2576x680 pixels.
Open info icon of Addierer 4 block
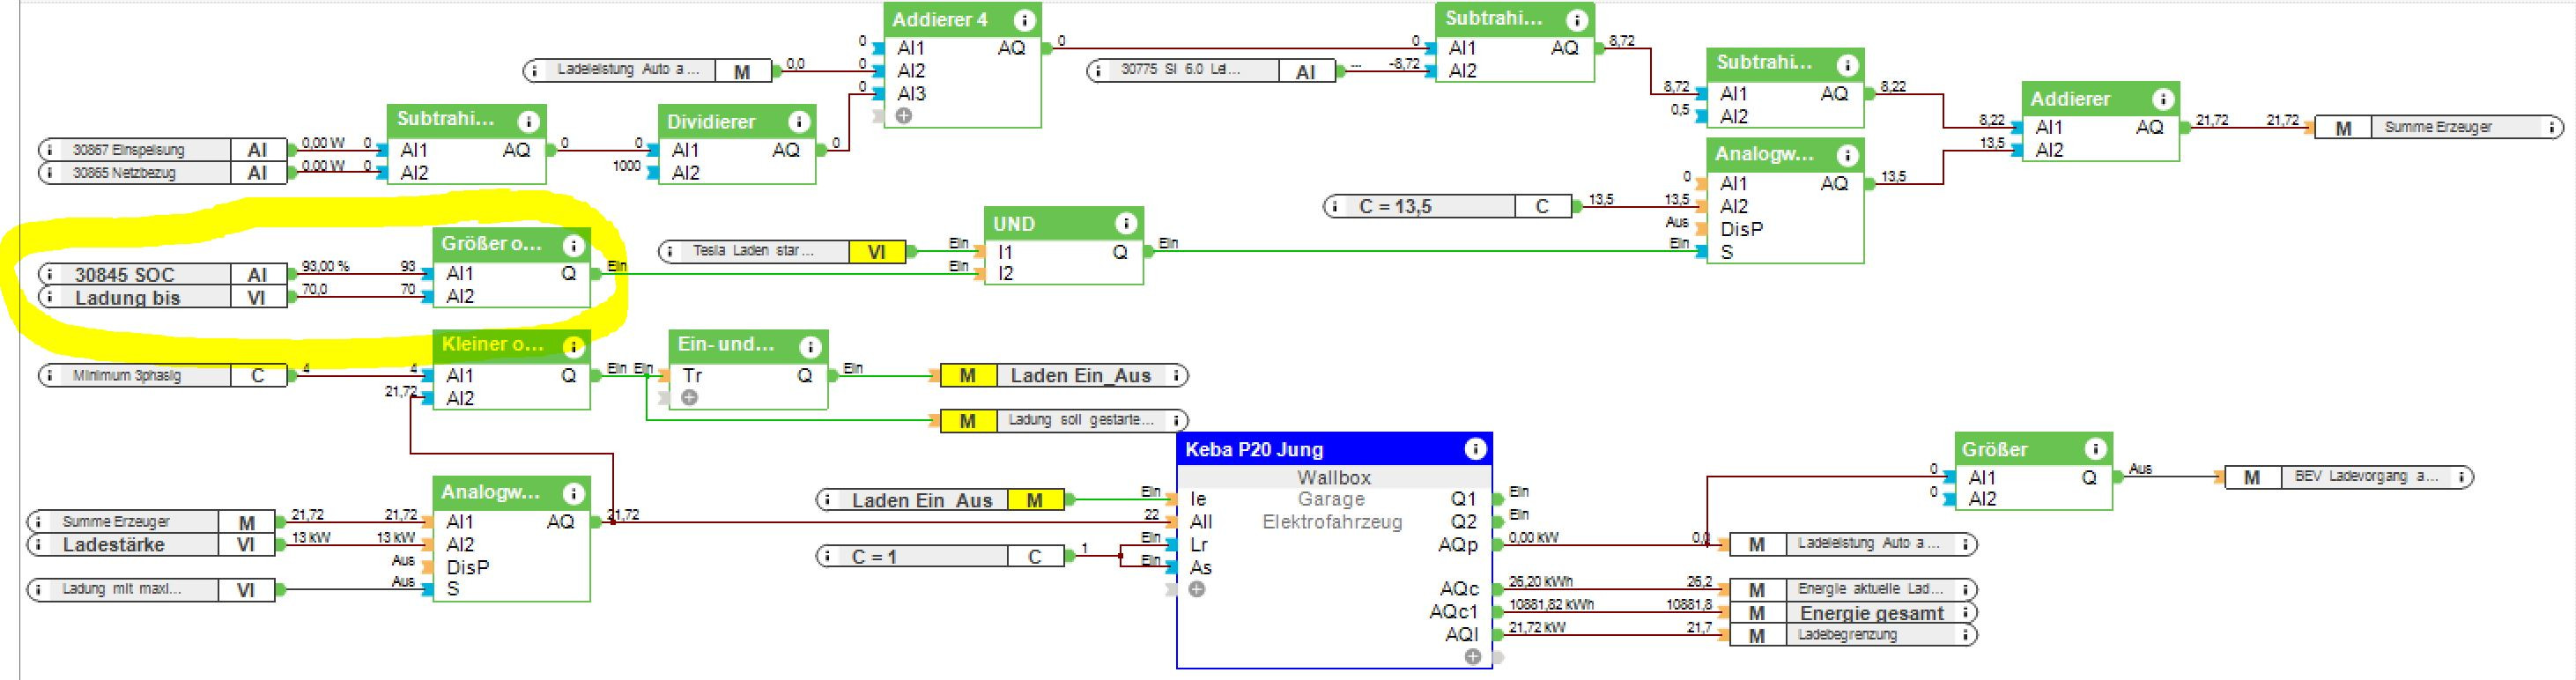pos(1023,20)
